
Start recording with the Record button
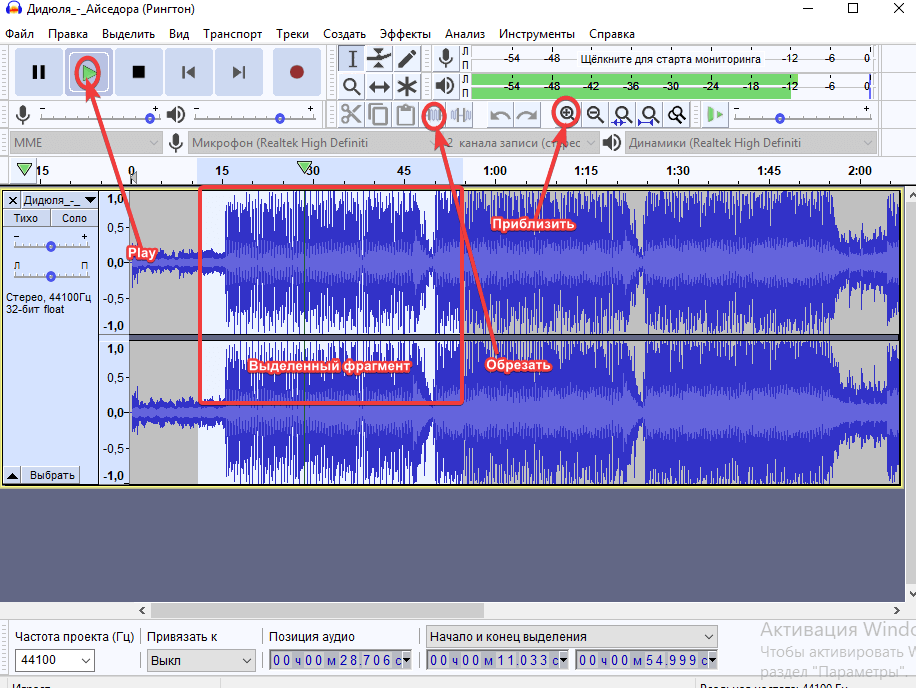coord(296,72)
